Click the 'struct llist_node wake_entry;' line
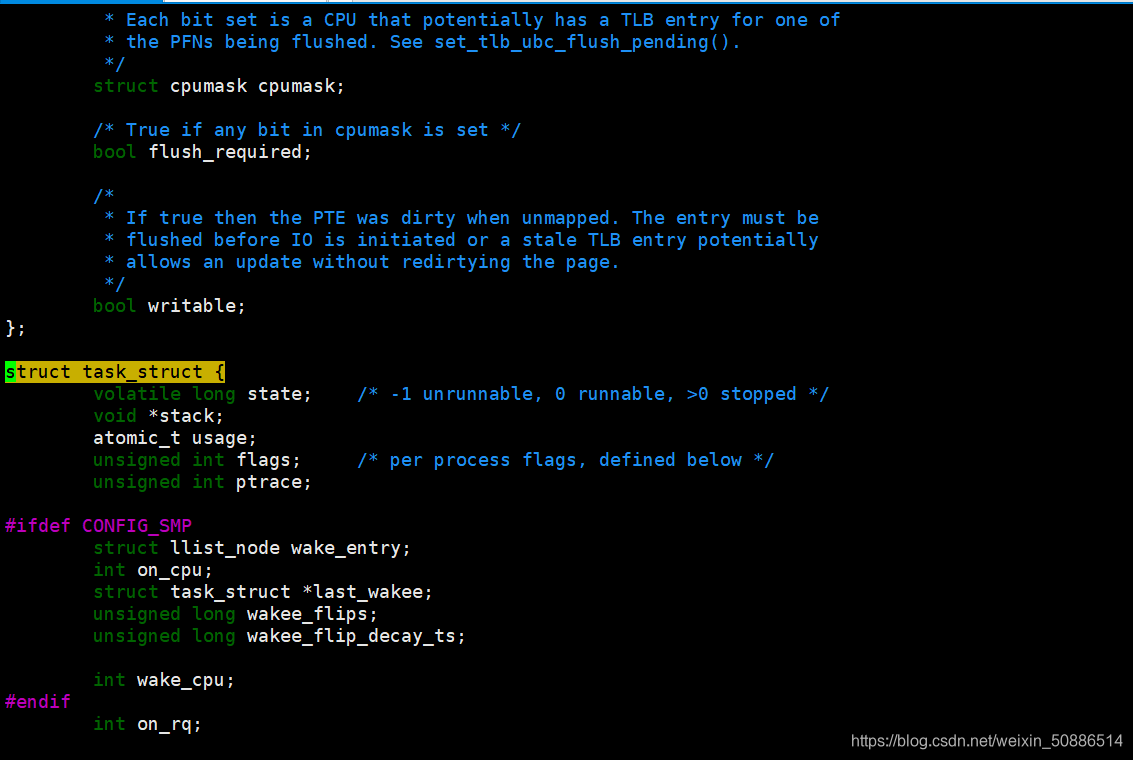The image size is (1133, 760). 252,548
